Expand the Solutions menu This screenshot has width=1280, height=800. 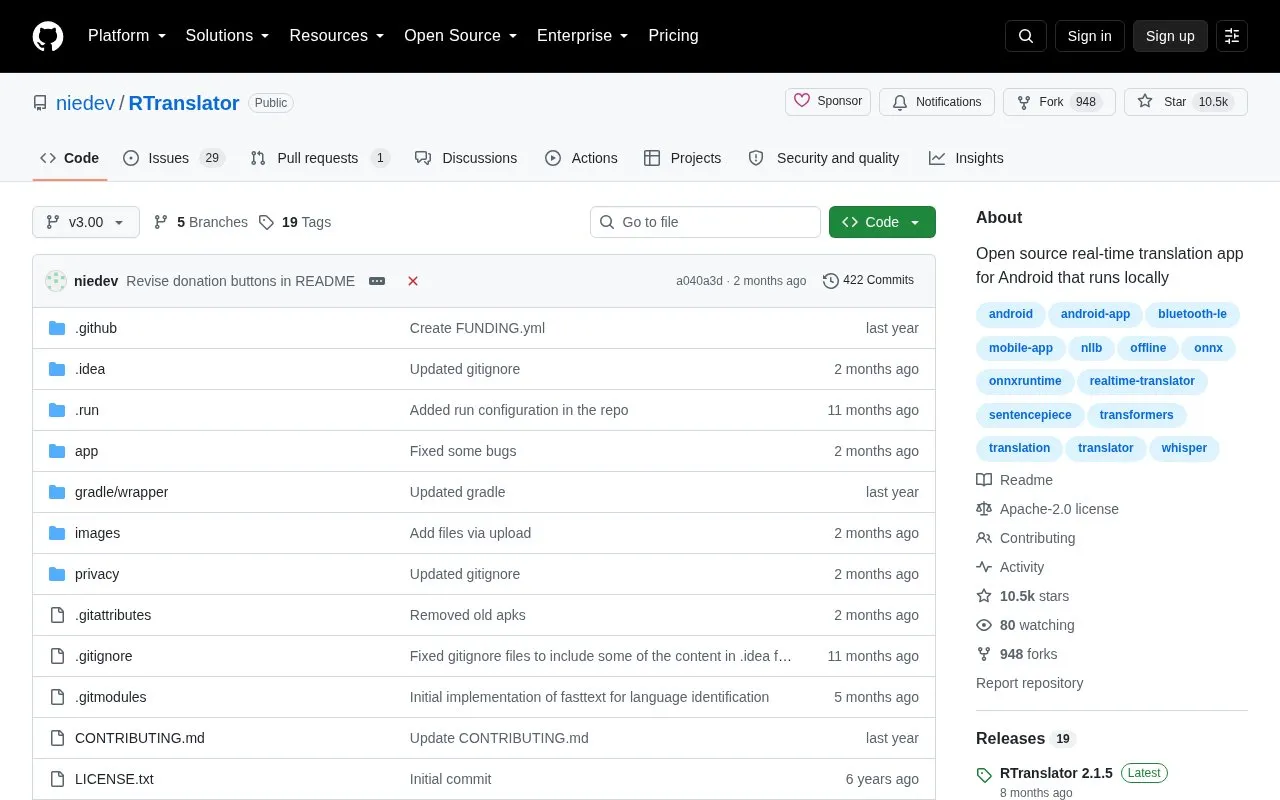click(228, 36)
